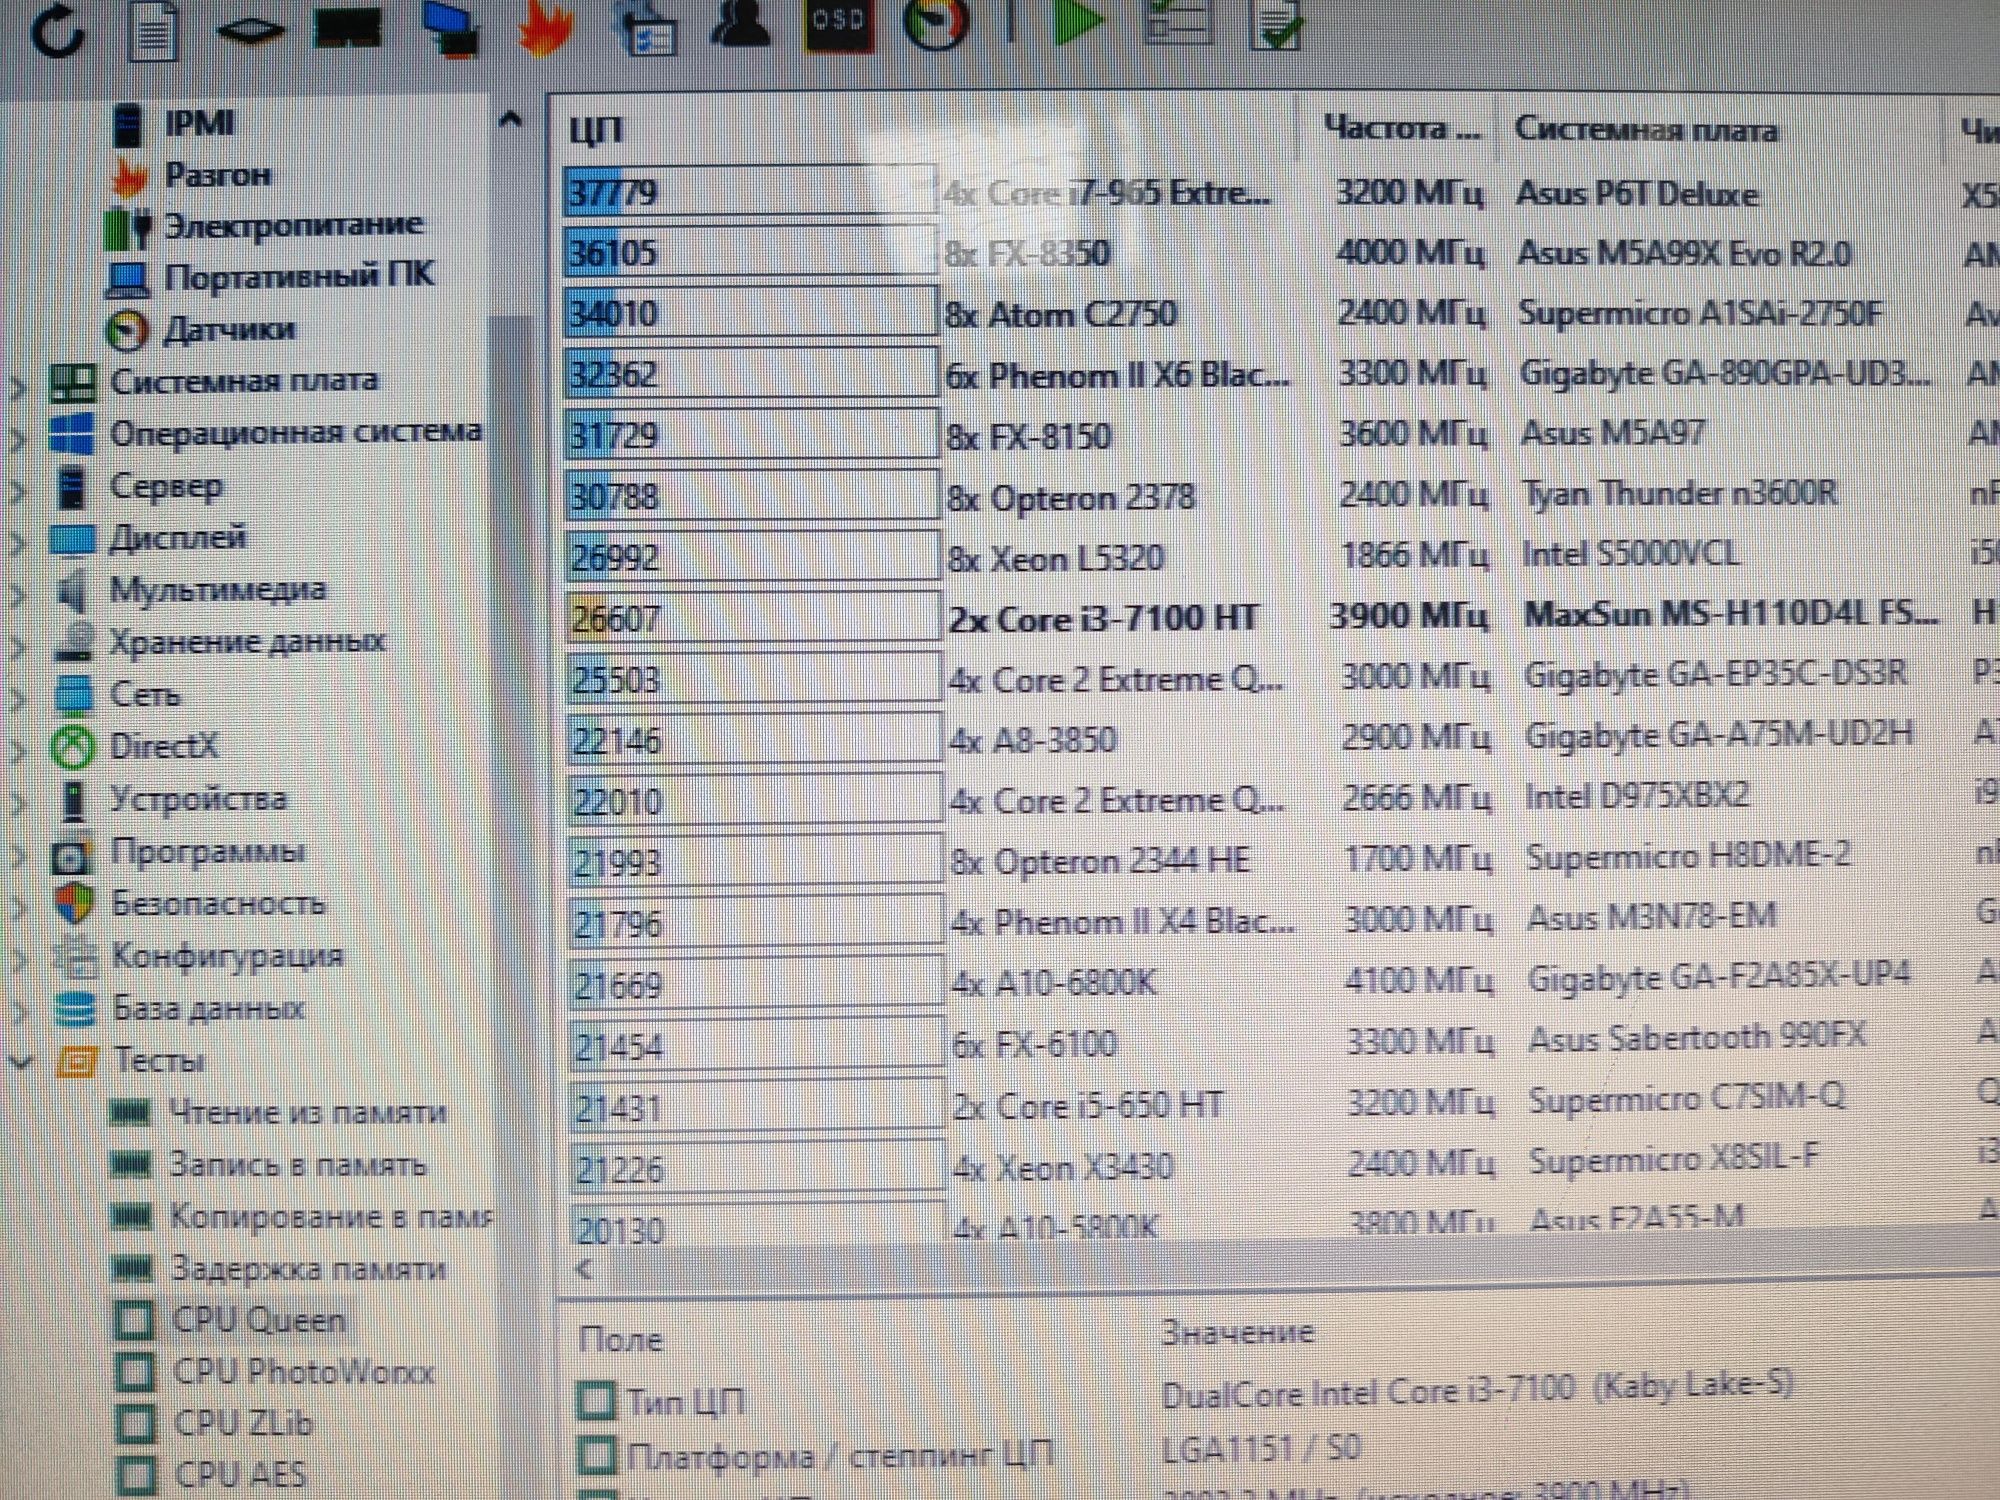Click the Тесты folder icon
2000x1500 pixels.
click(78, 1061)
